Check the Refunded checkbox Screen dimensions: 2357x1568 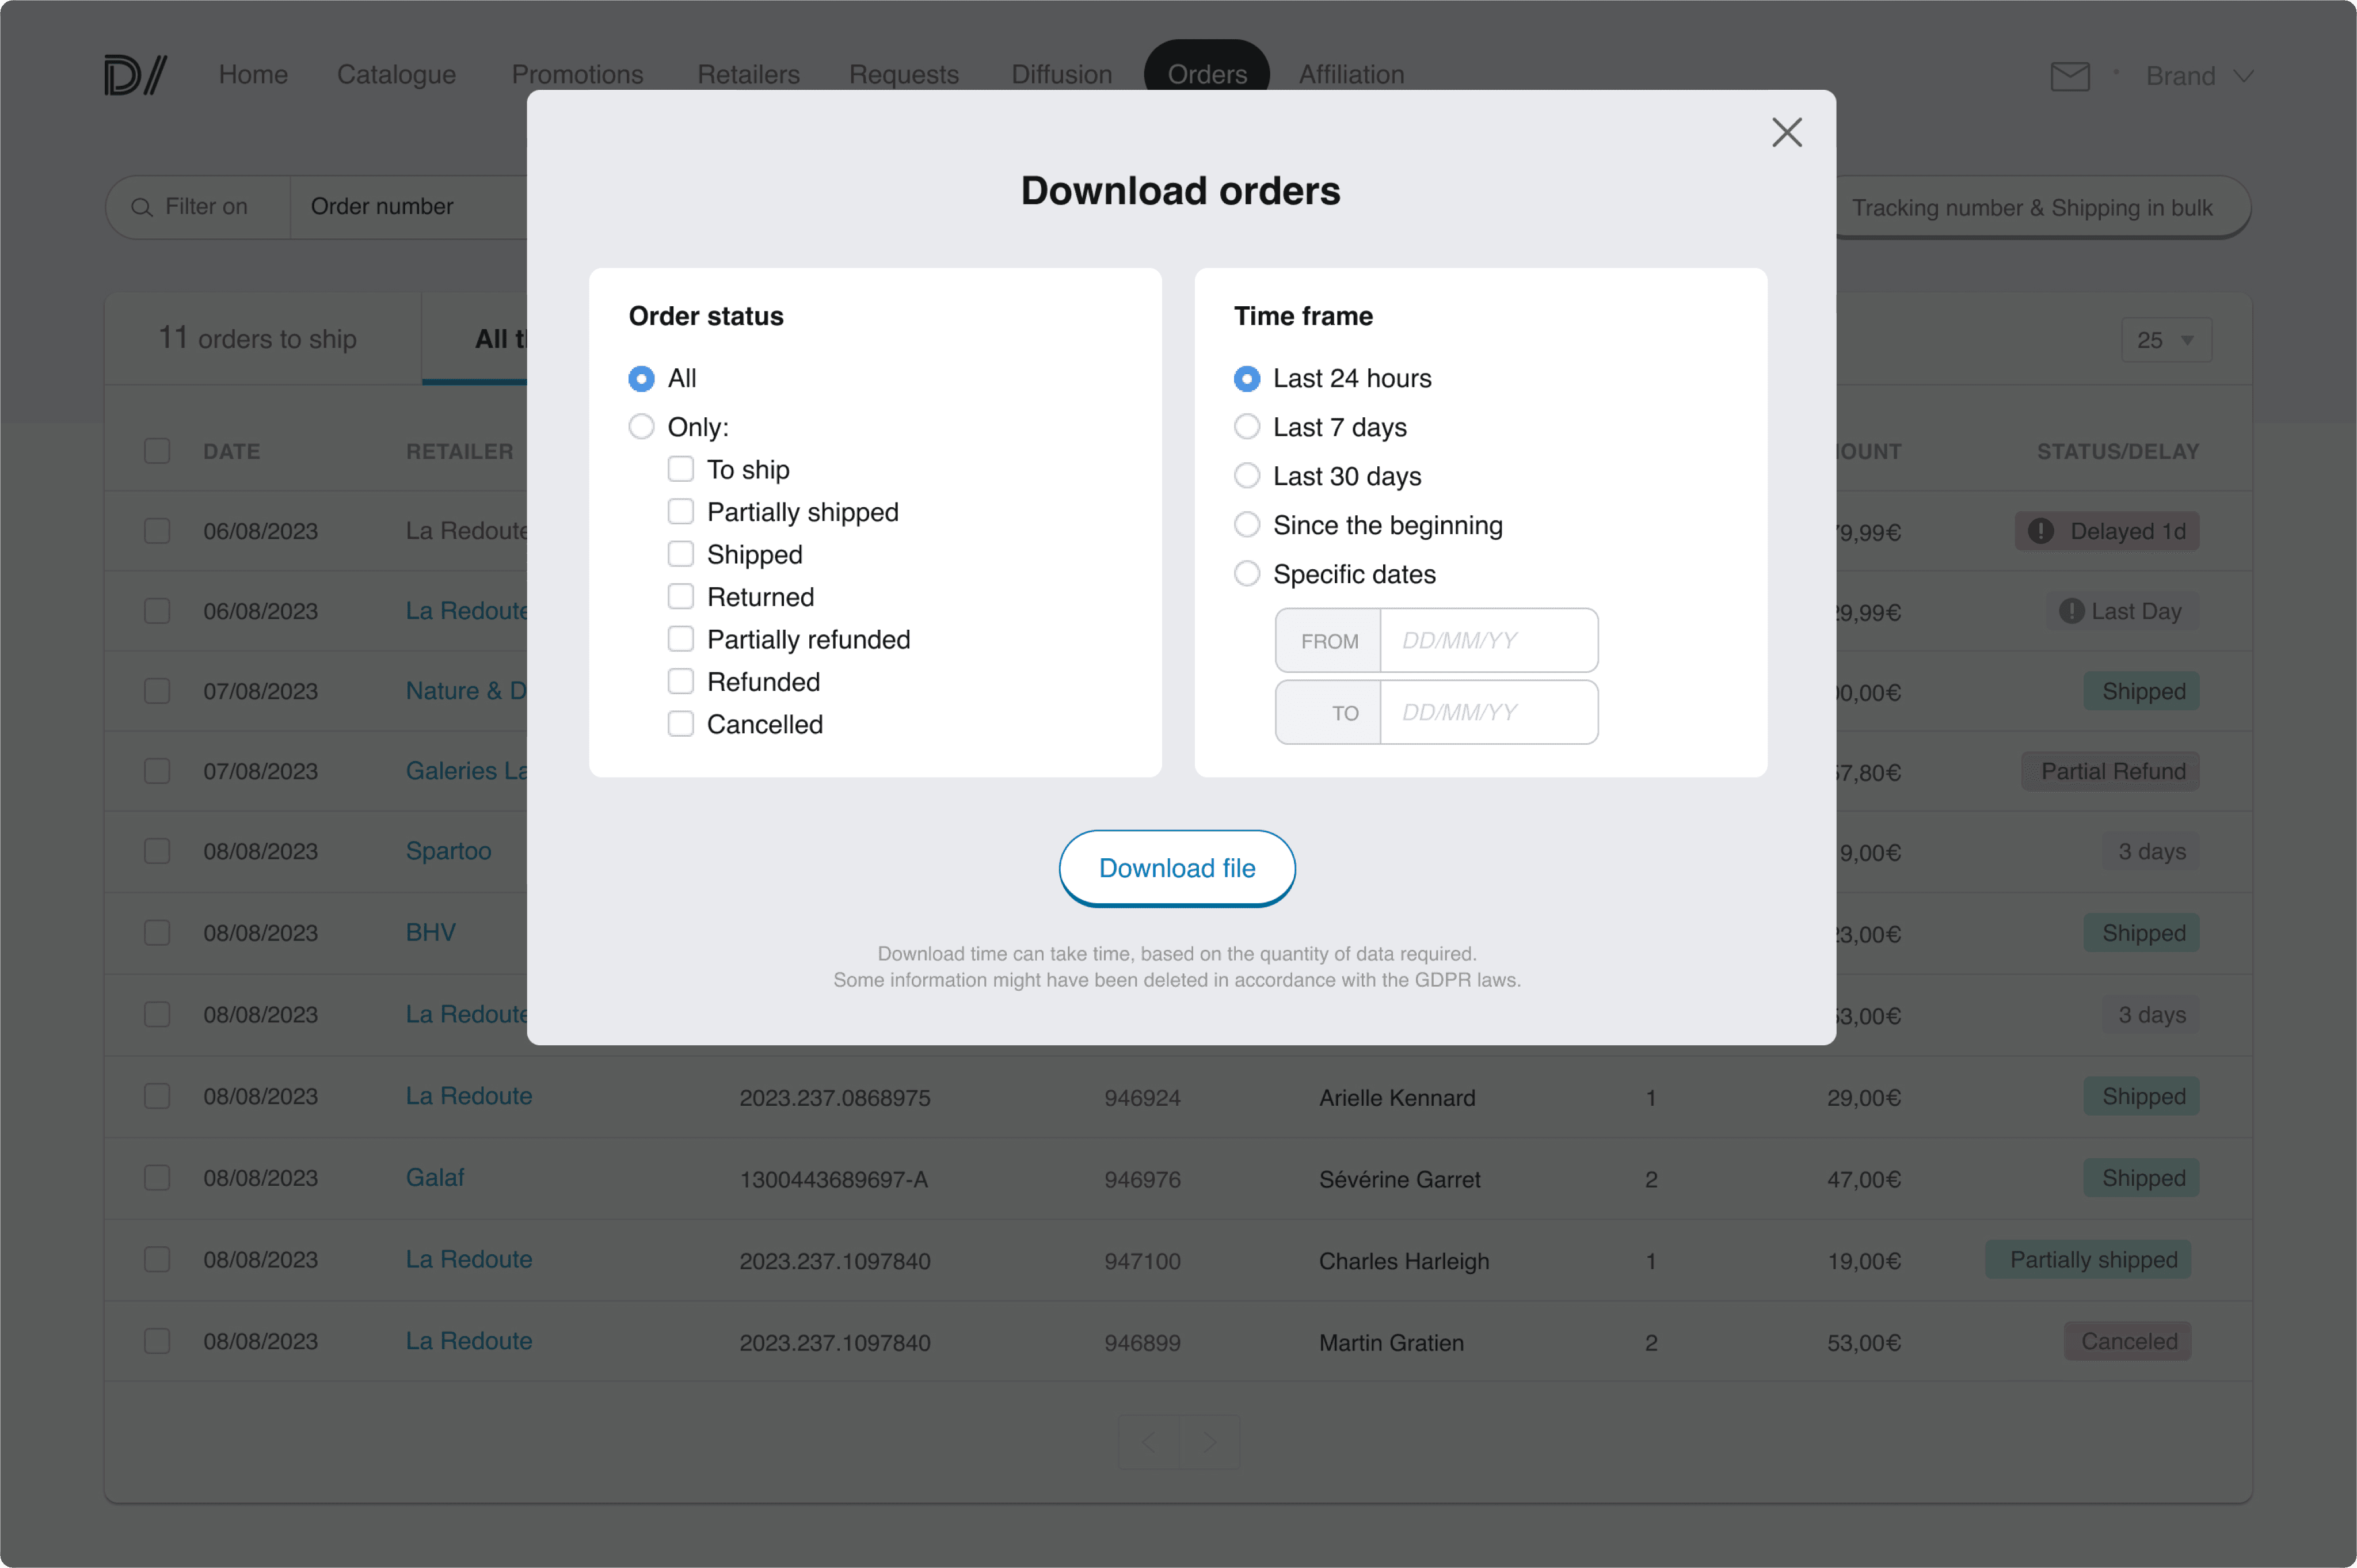coord(681,682)
